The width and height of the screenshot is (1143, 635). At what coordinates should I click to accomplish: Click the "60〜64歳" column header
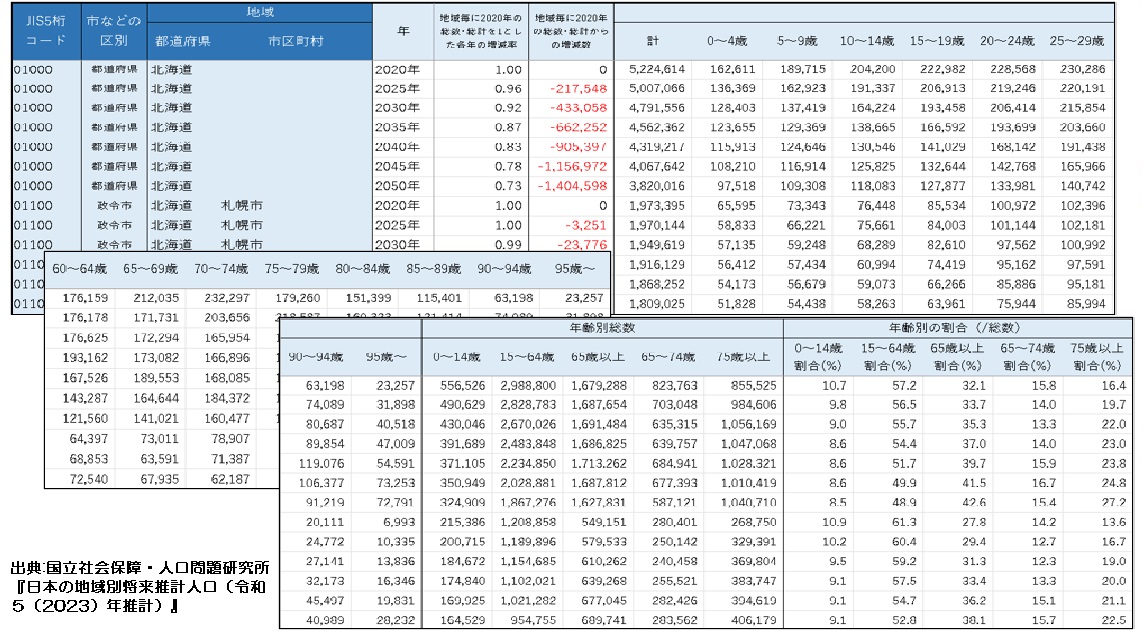pos(79,269)
